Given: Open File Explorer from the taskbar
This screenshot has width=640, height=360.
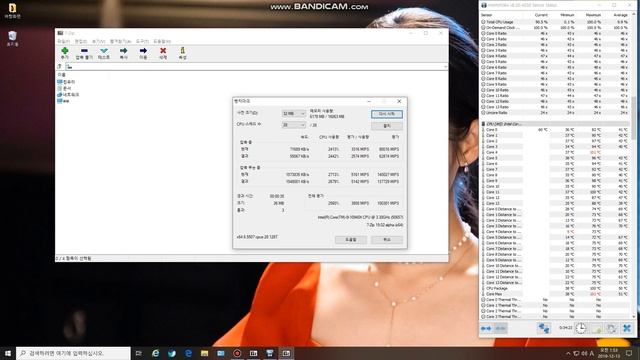Looking at the screenshot, I should tap(204, 353).
